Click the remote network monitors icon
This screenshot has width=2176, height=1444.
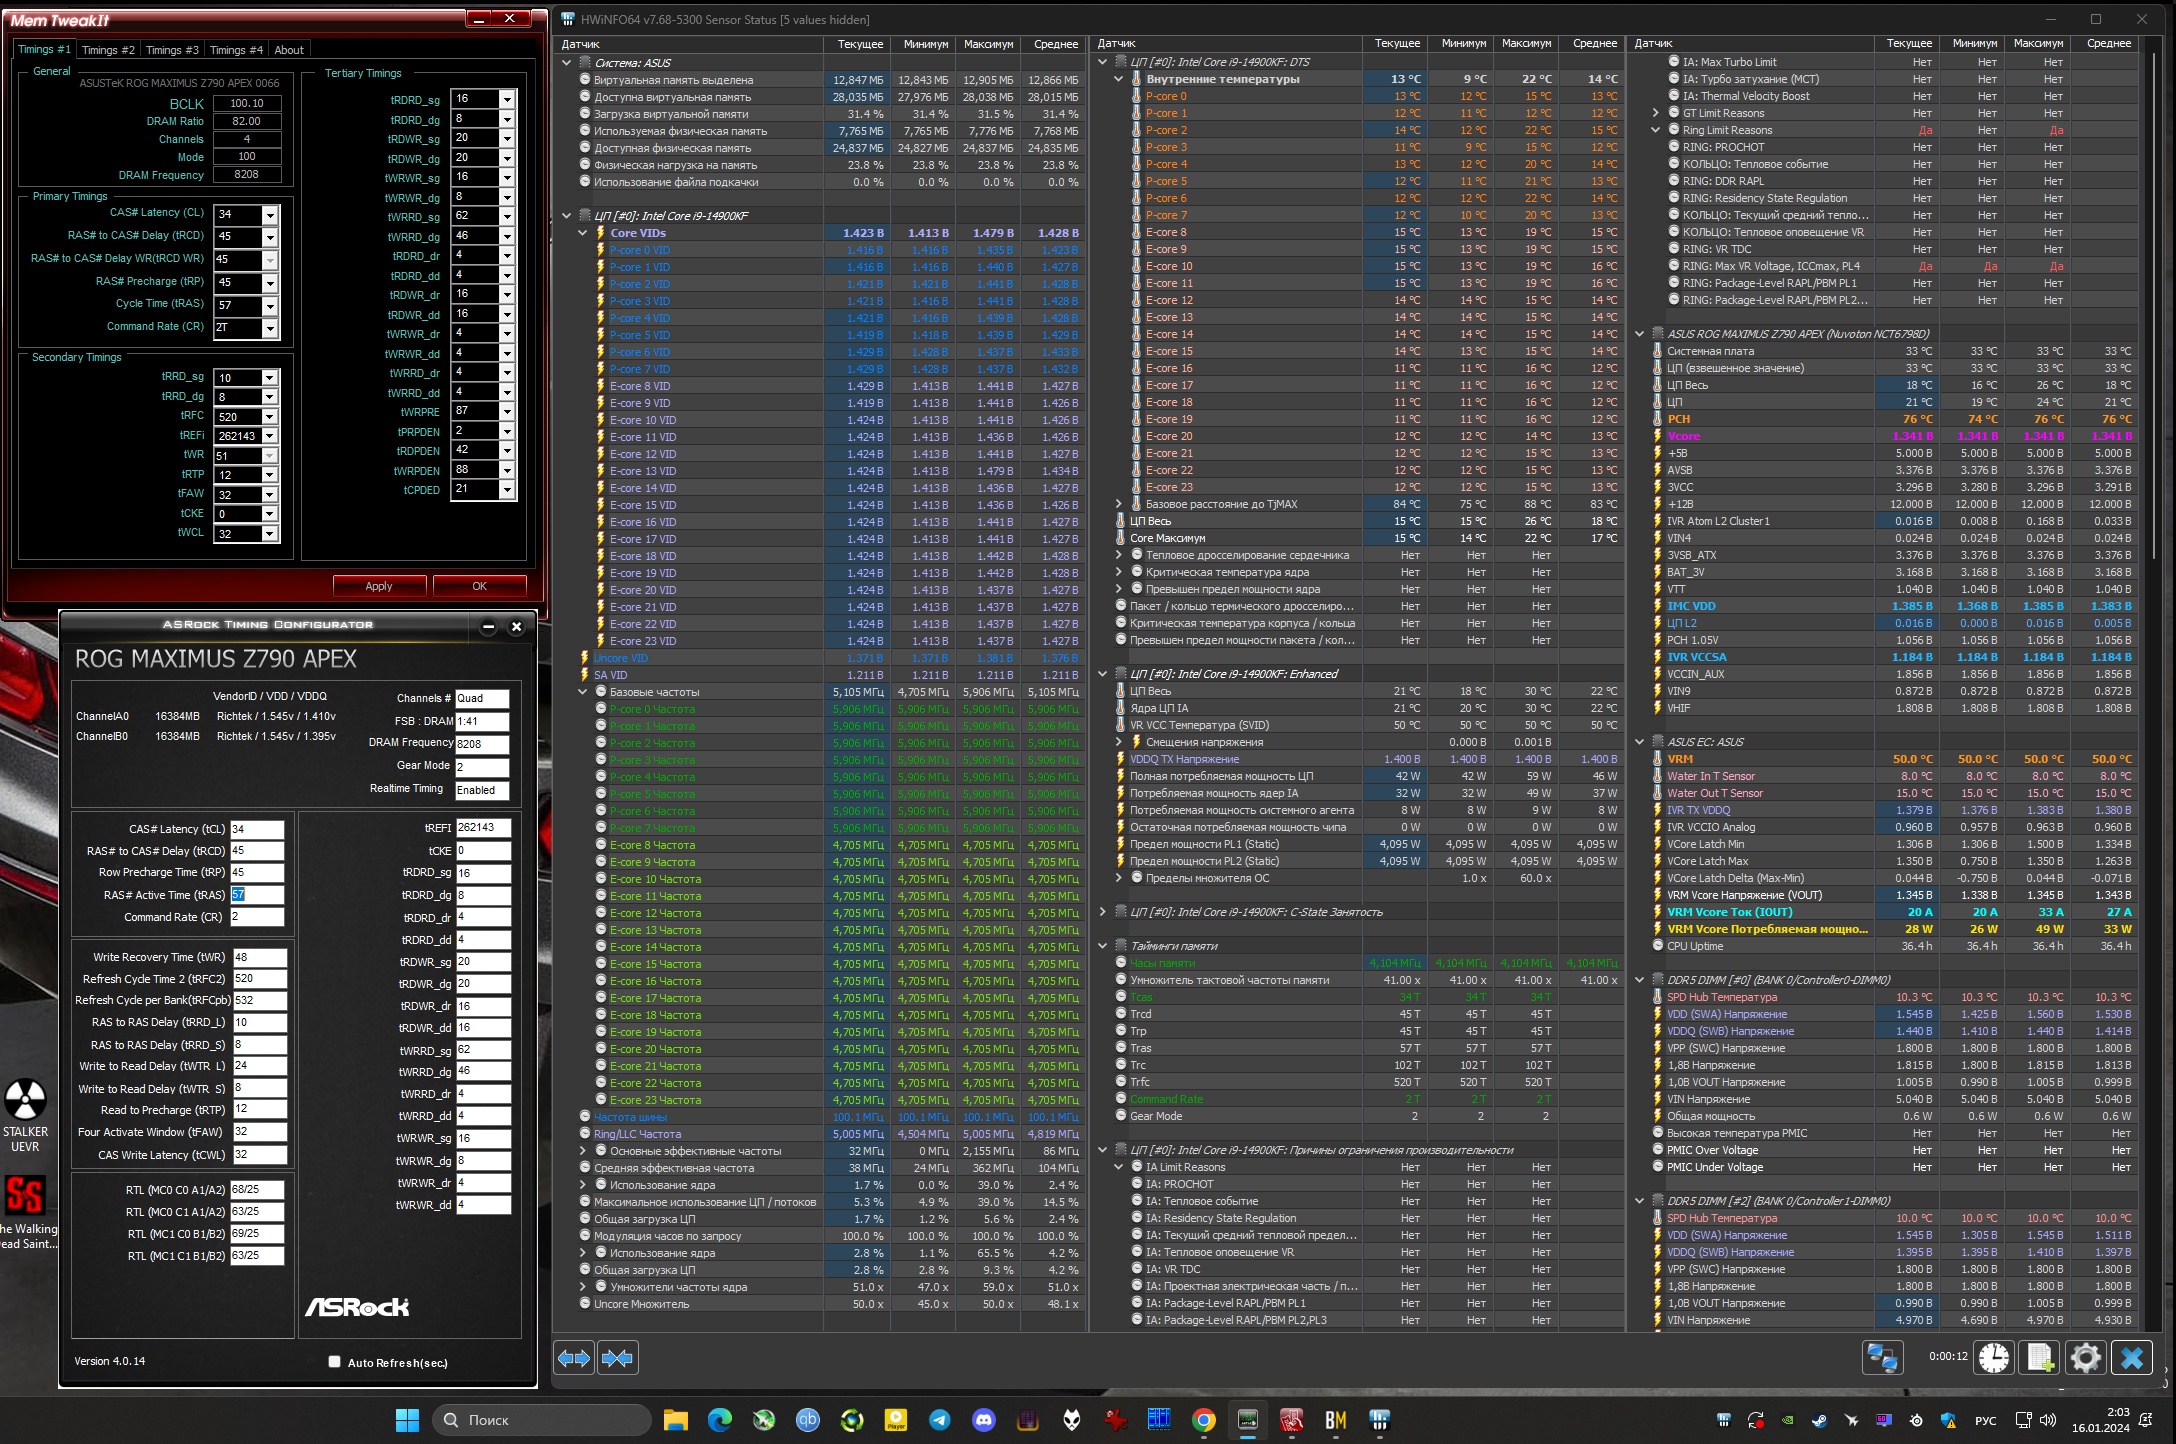1882,1358
